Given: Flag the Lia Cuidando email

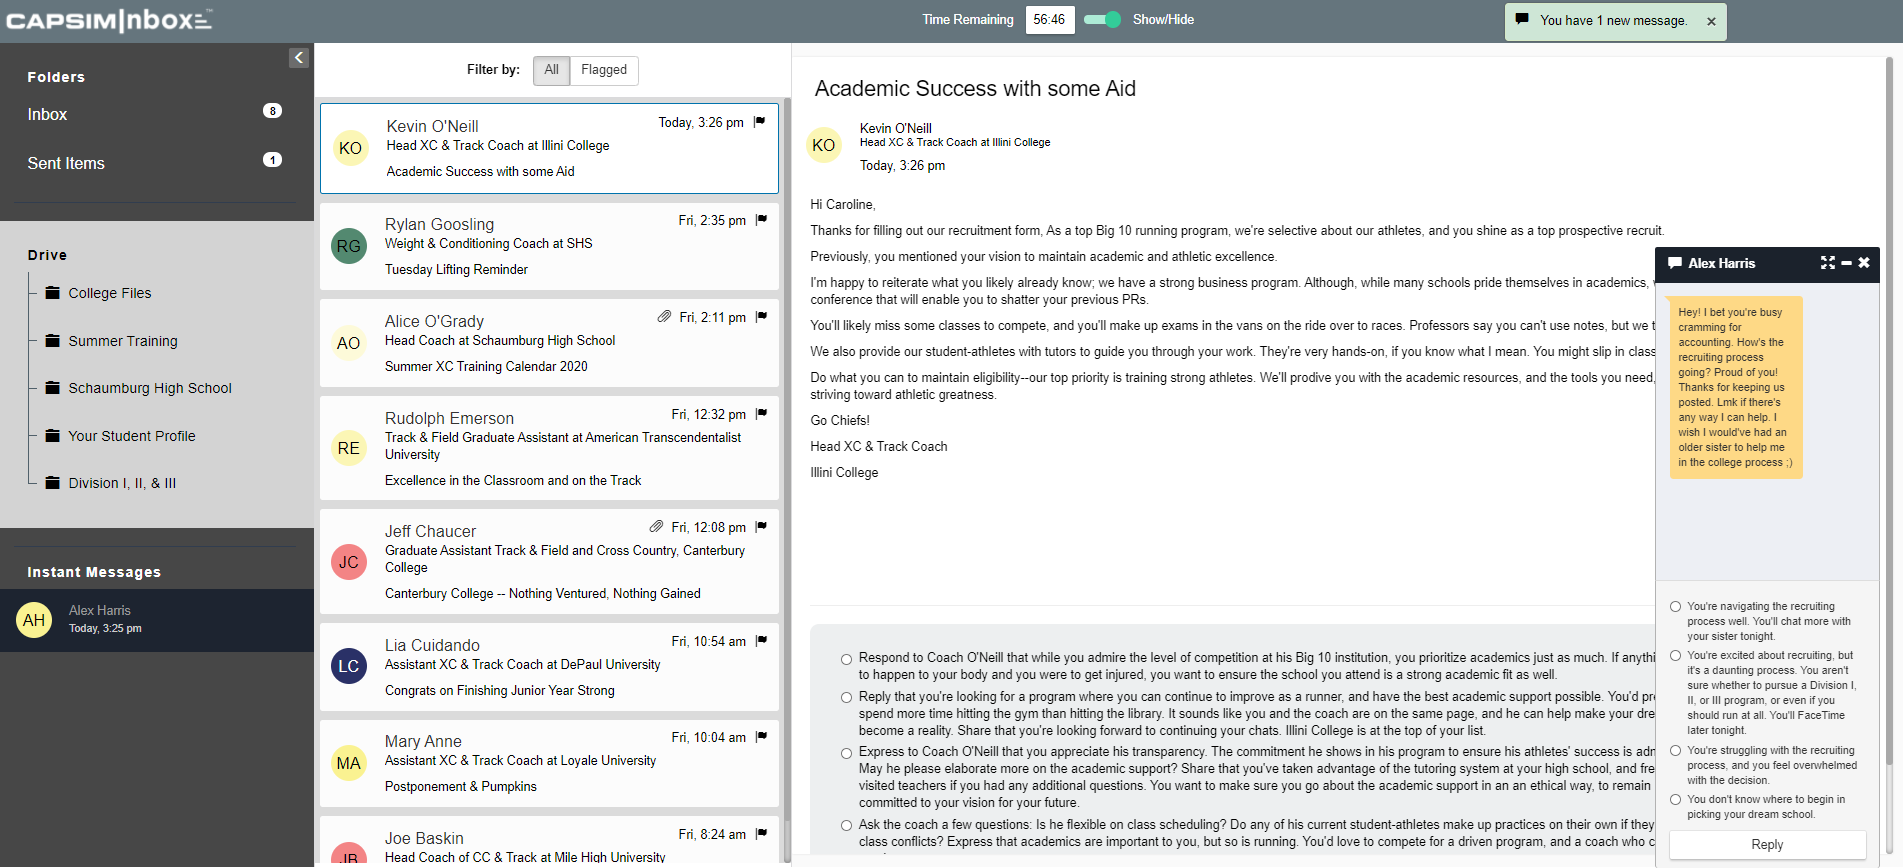Looking at the screenshot, I should click(x=761, y=641).
